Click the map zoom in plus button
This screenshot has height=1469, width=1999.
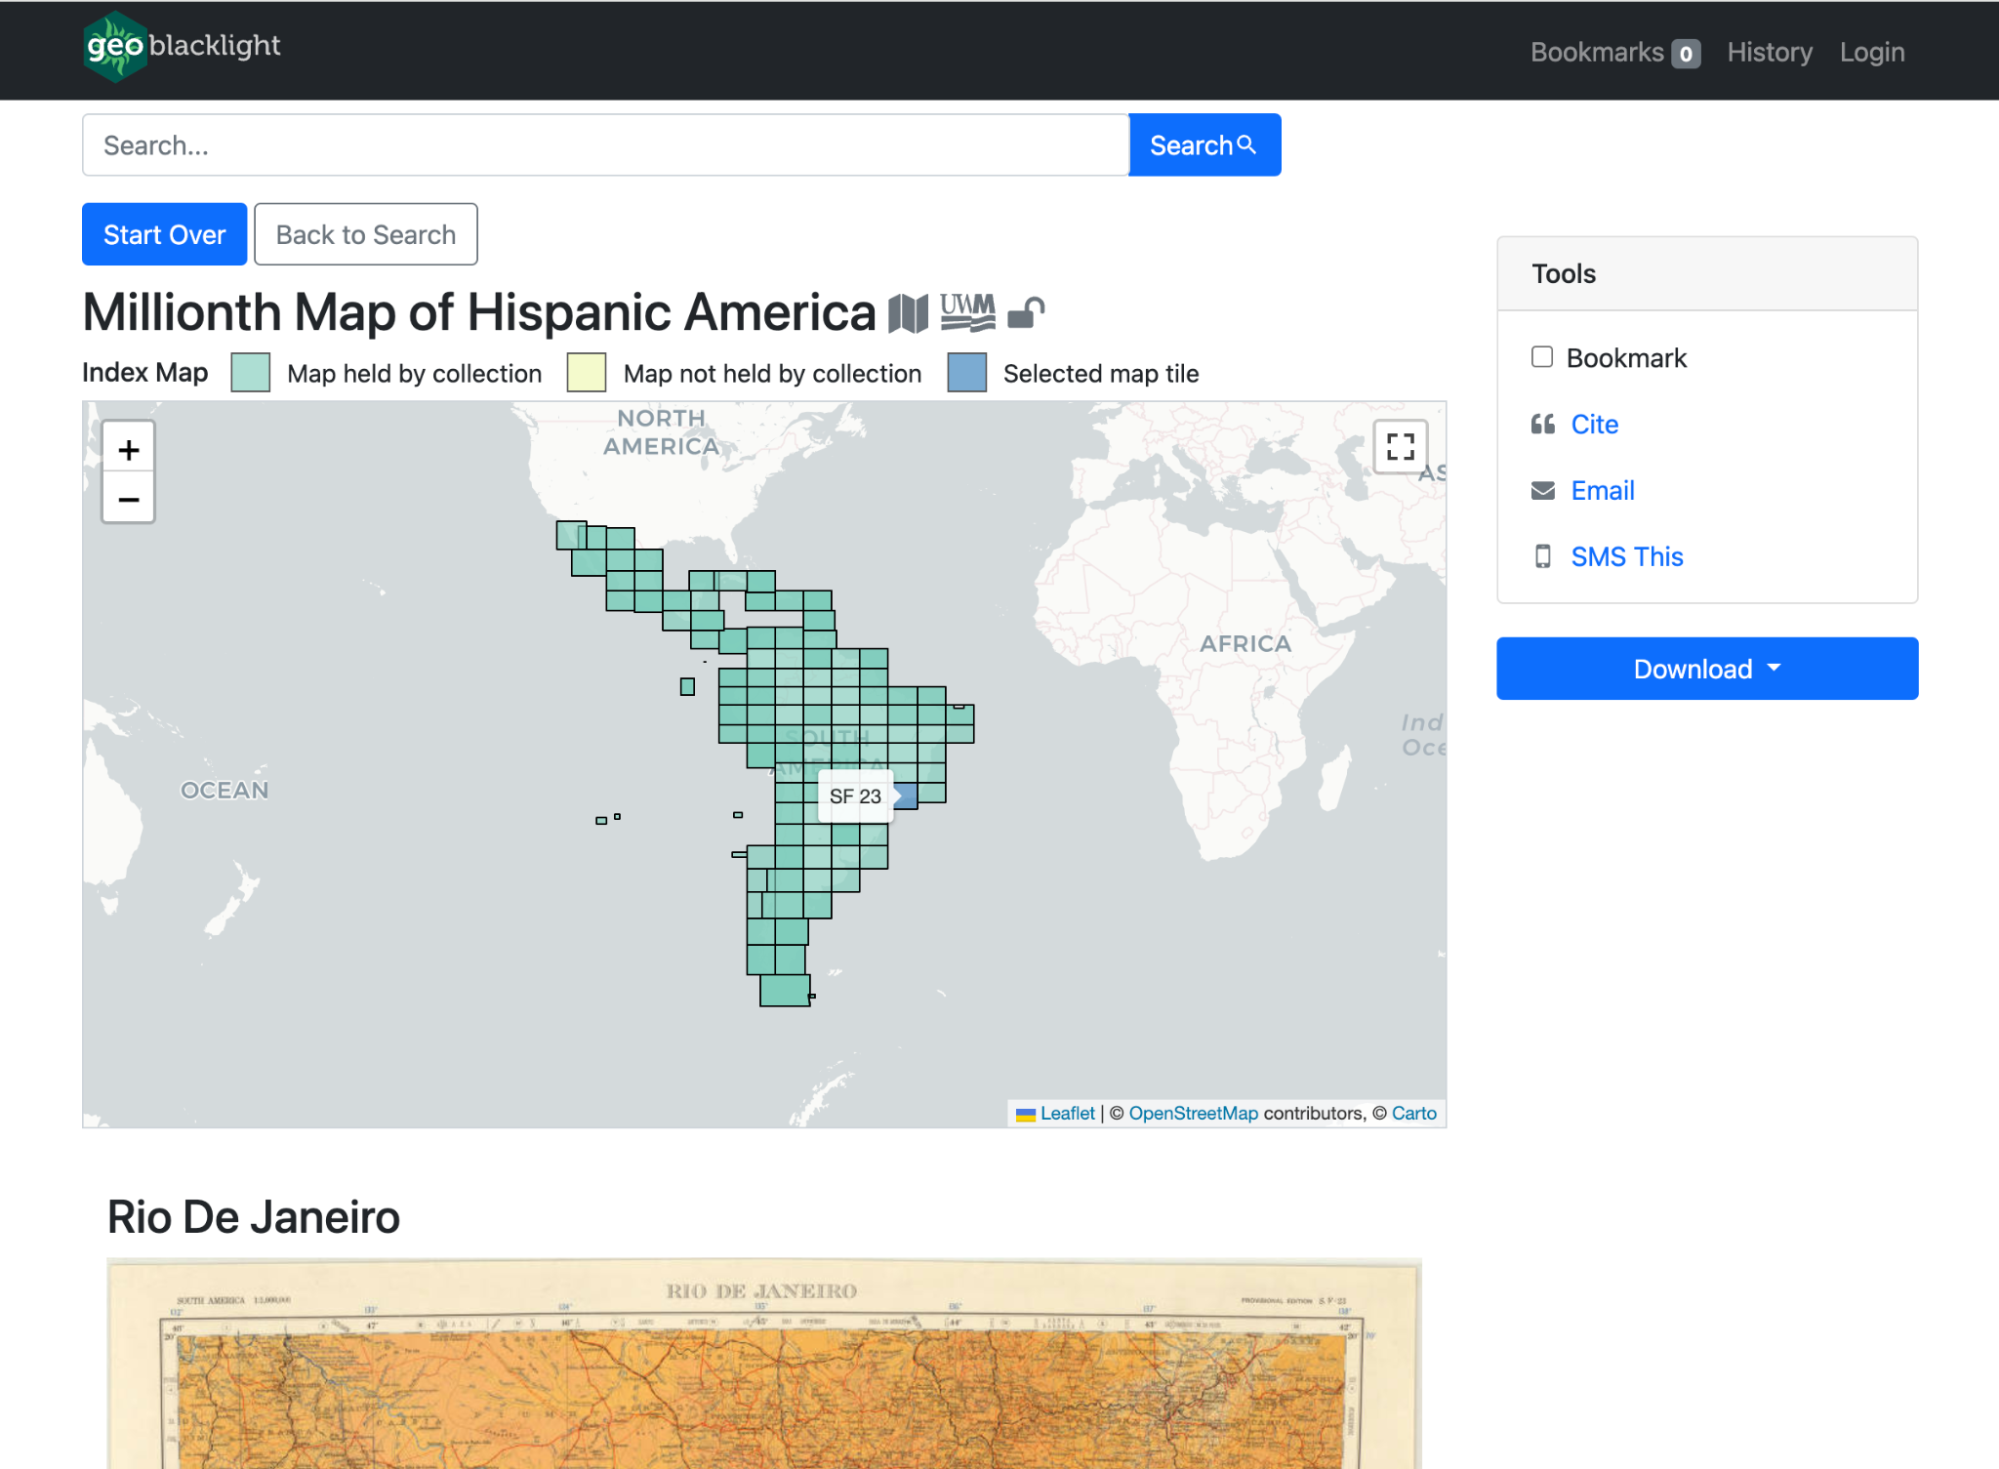128,450
